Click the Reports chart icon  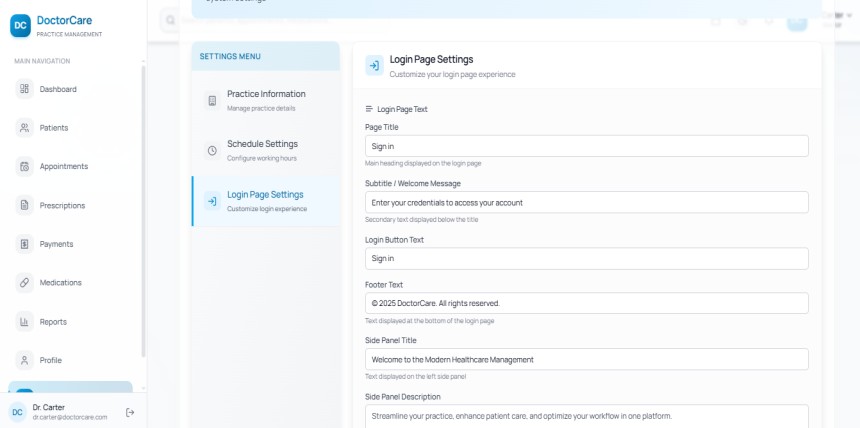click(25, 321)
